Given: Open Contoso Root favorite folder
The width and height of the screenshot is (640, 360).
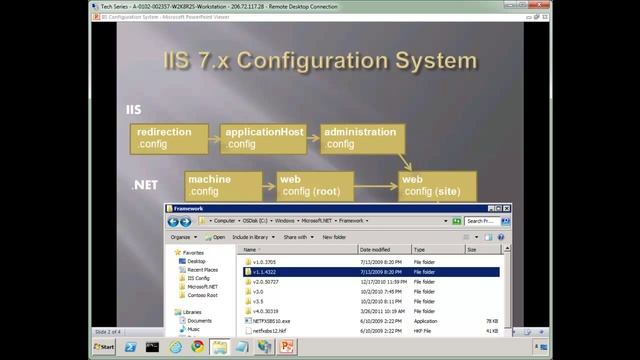Looking at the screenshot, I should (x=202, y=295).
